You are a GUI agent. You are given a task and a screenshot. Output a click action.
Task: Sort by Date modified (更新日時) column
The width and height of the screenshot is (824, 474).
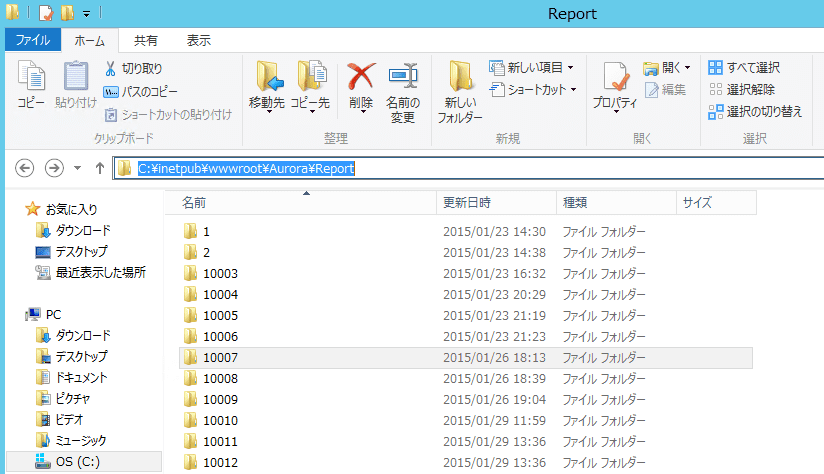click(496, 203)
